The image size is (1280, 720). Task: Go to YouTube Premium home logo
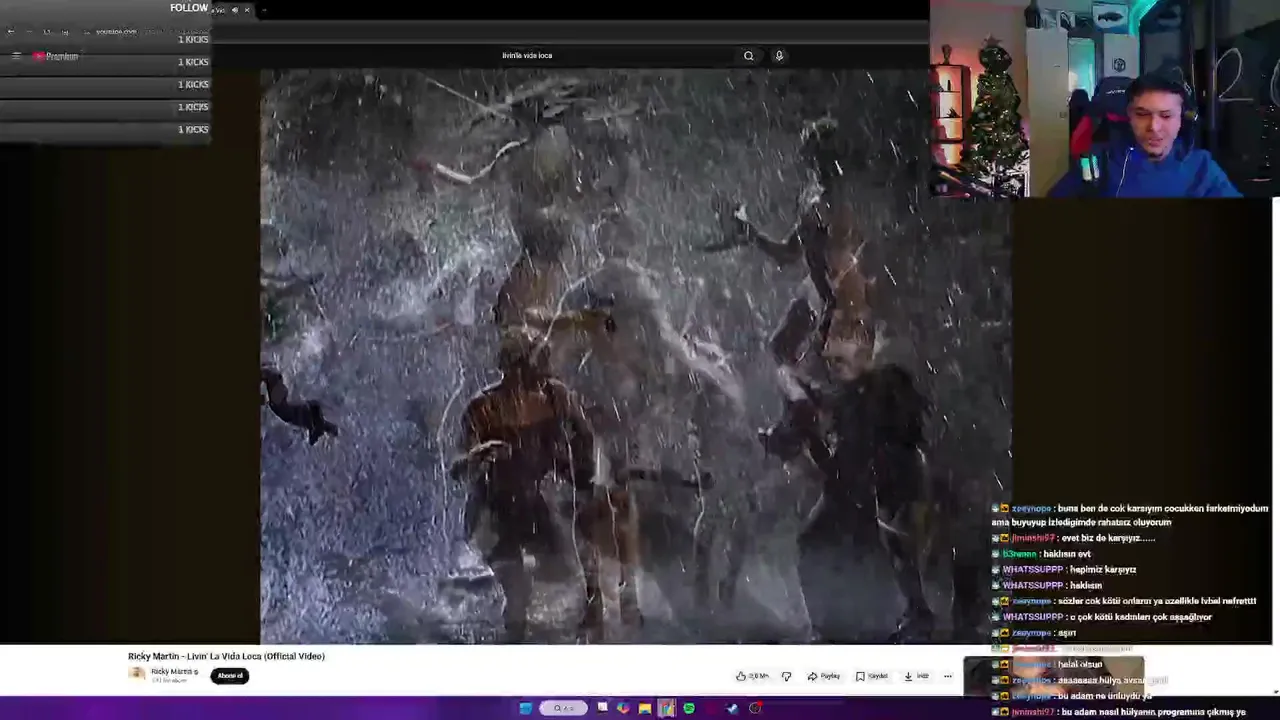click(x=56, y=56)
